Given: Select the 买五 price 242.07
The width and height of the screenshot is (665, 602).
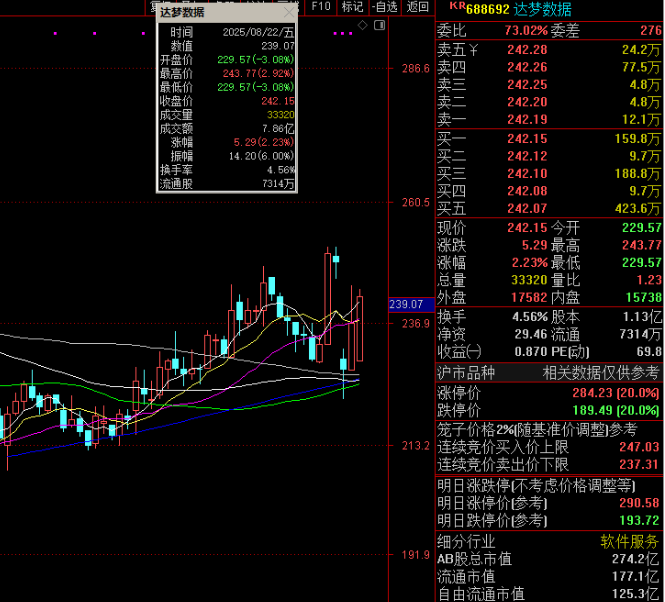Looking at the screenshot, I should pos(527,209).
